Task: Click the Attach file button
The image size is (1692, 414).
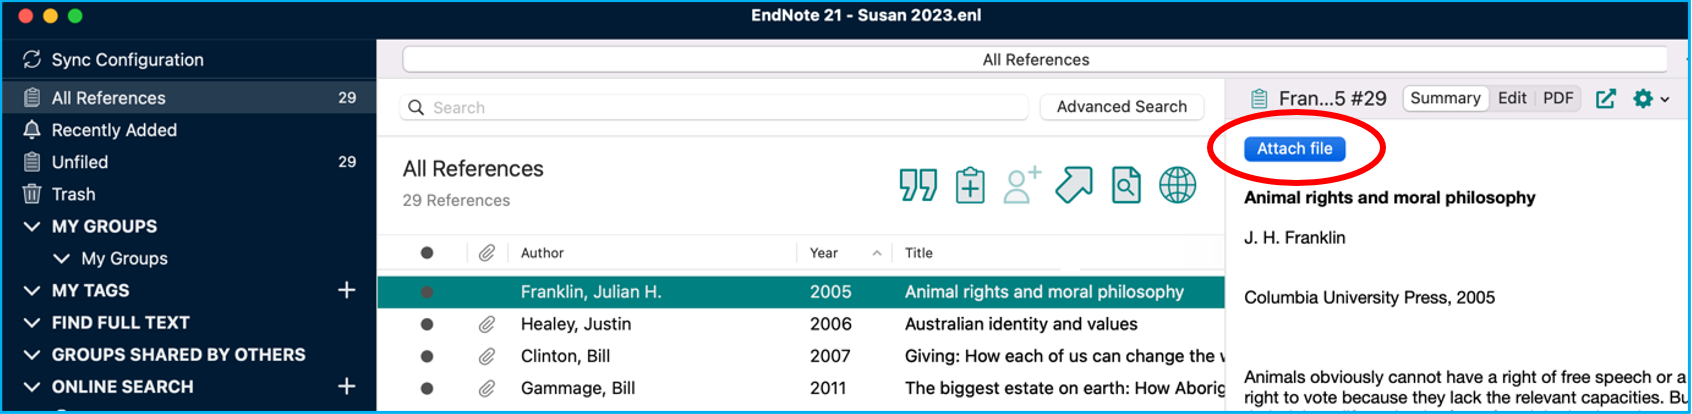Action: click(1295, 148)
